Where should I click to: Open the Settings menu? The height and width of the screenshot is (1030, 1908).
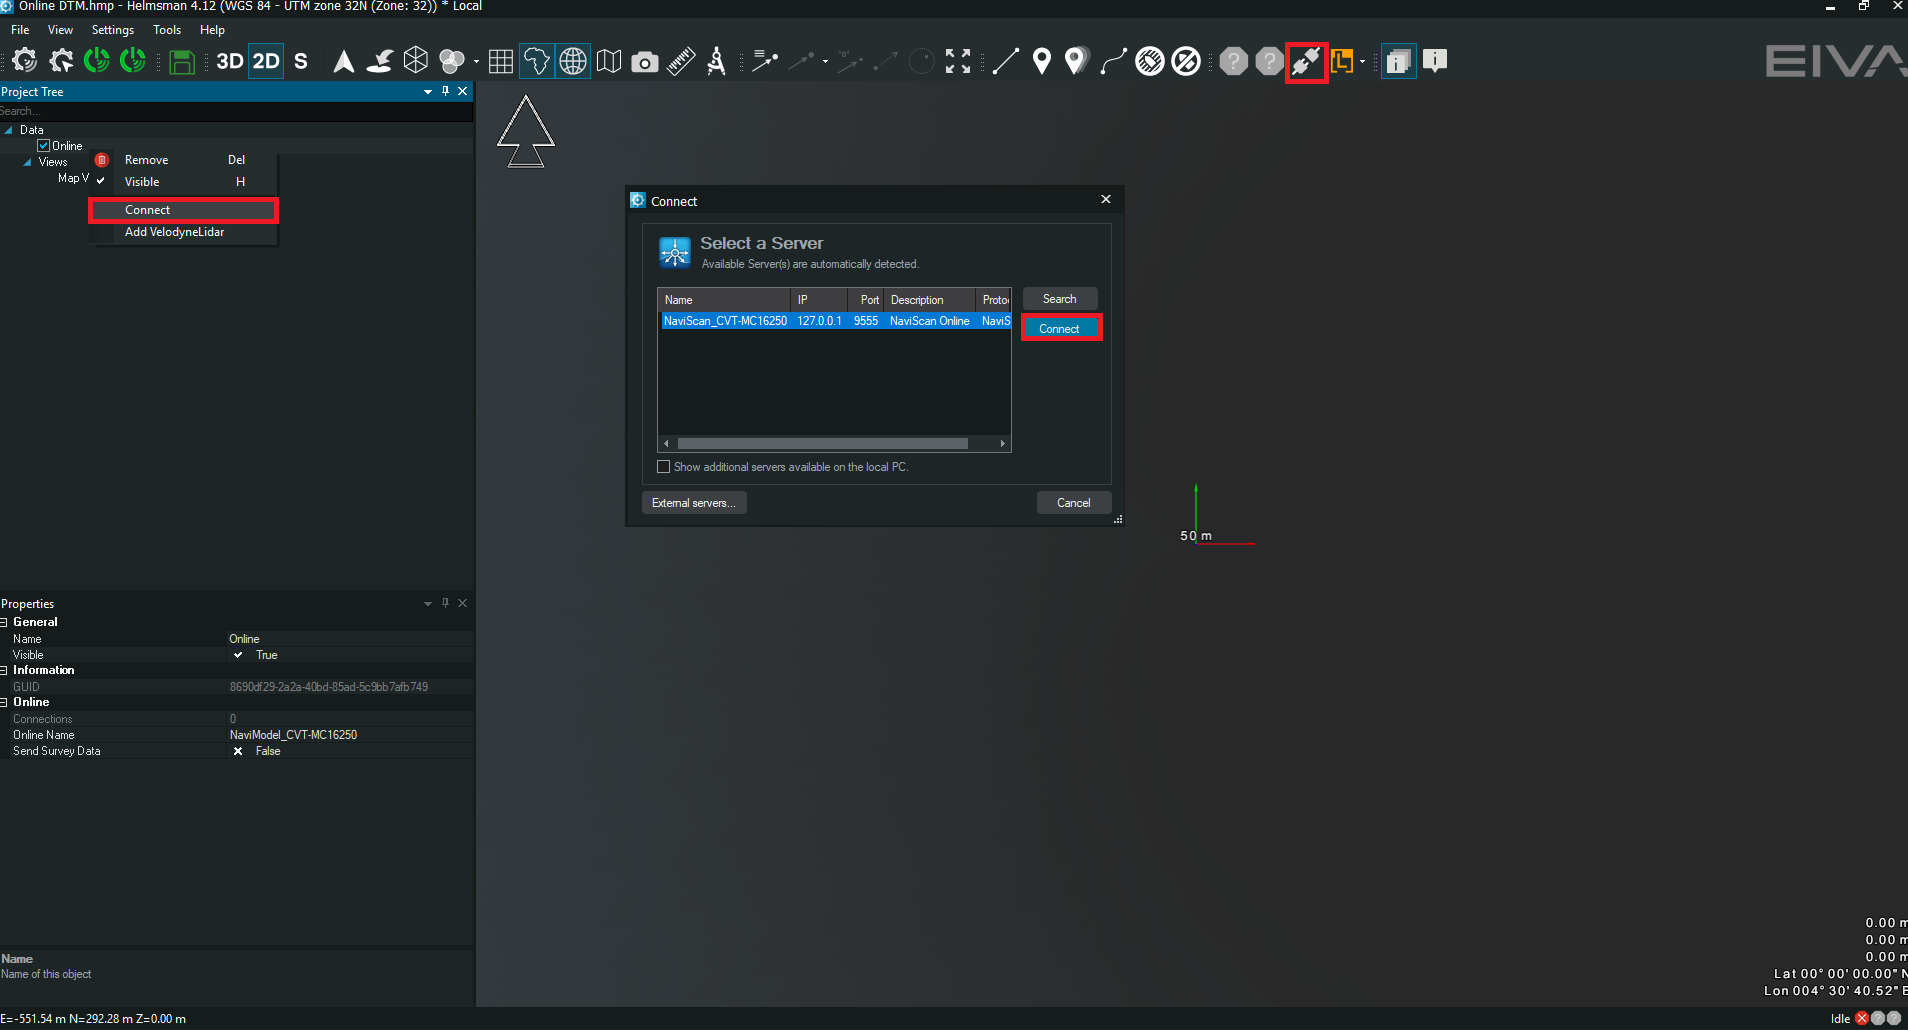[x=113, y=30]
